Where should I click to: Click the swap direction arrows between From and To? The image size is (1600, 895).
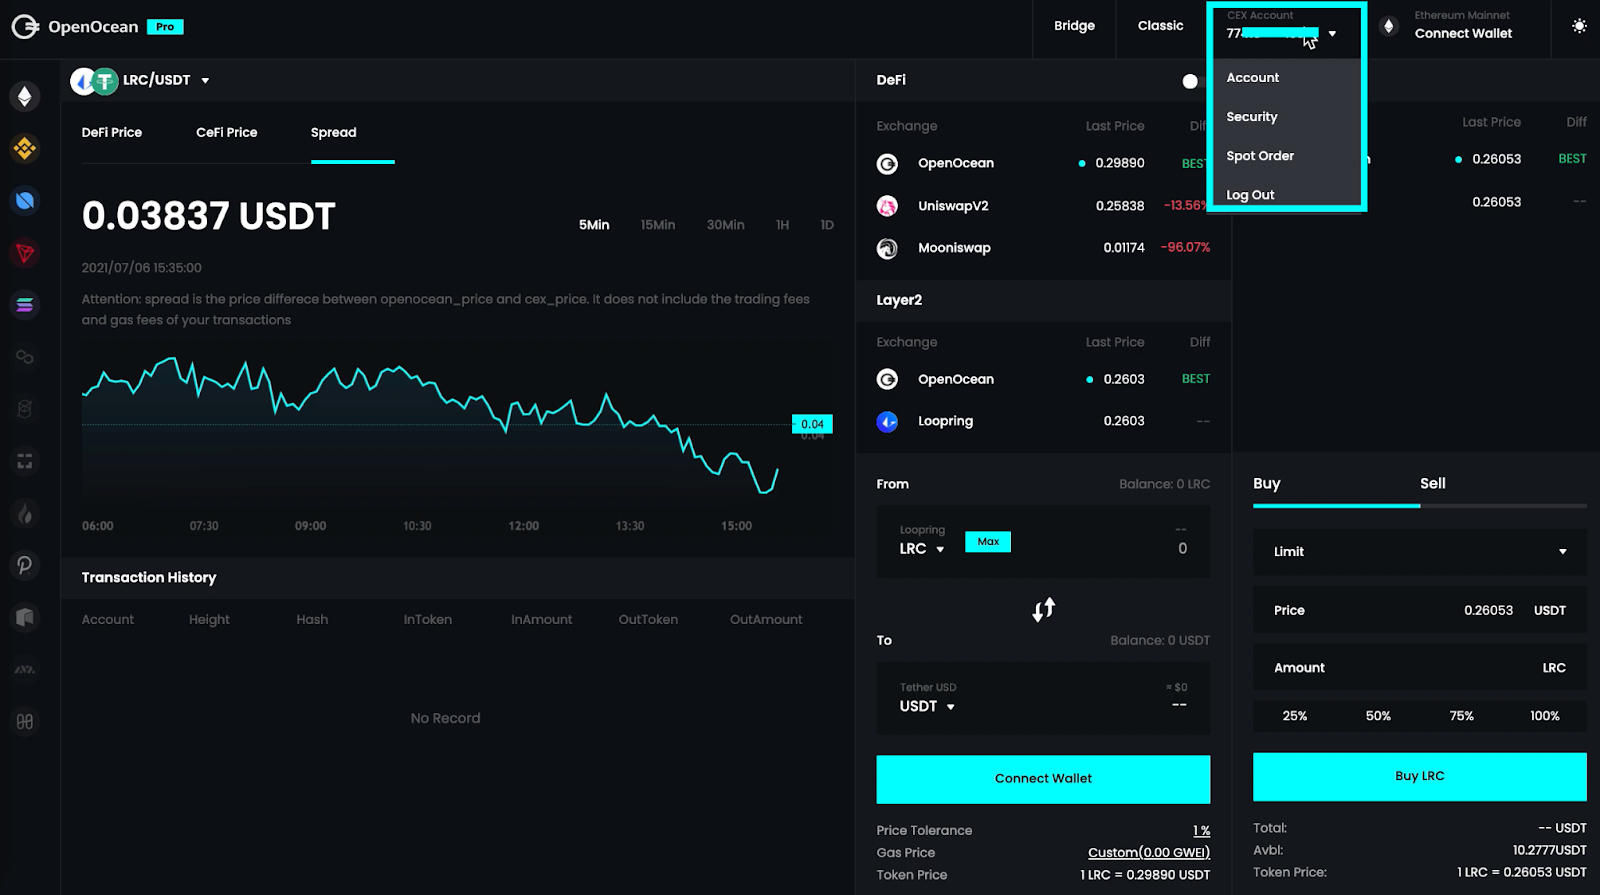(x=1044, y=609)
